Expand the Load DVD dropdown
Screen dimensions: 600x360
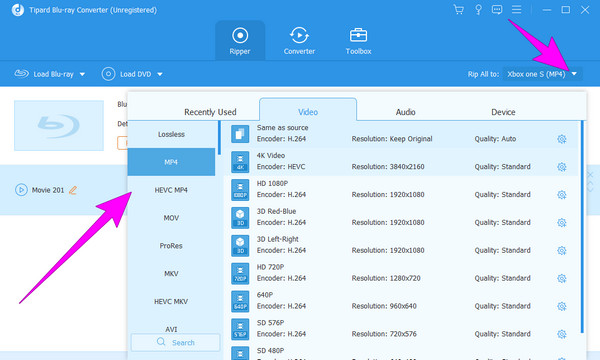click(160, 74)
